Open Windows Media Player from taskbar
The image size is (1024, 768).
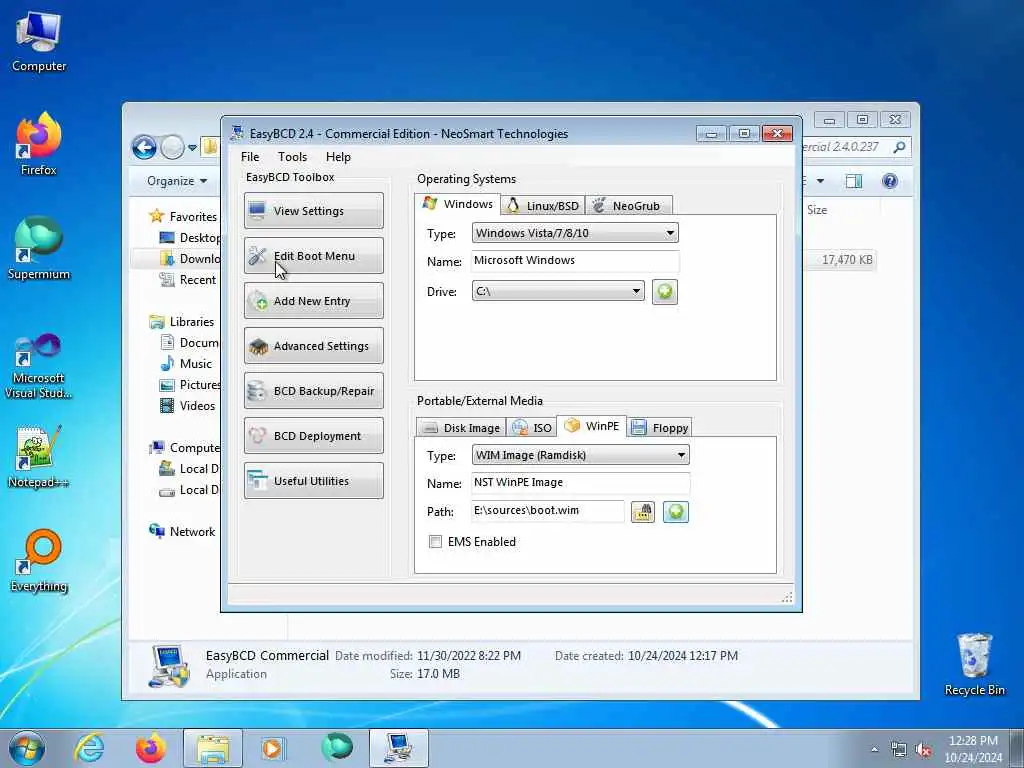(272, 748)
